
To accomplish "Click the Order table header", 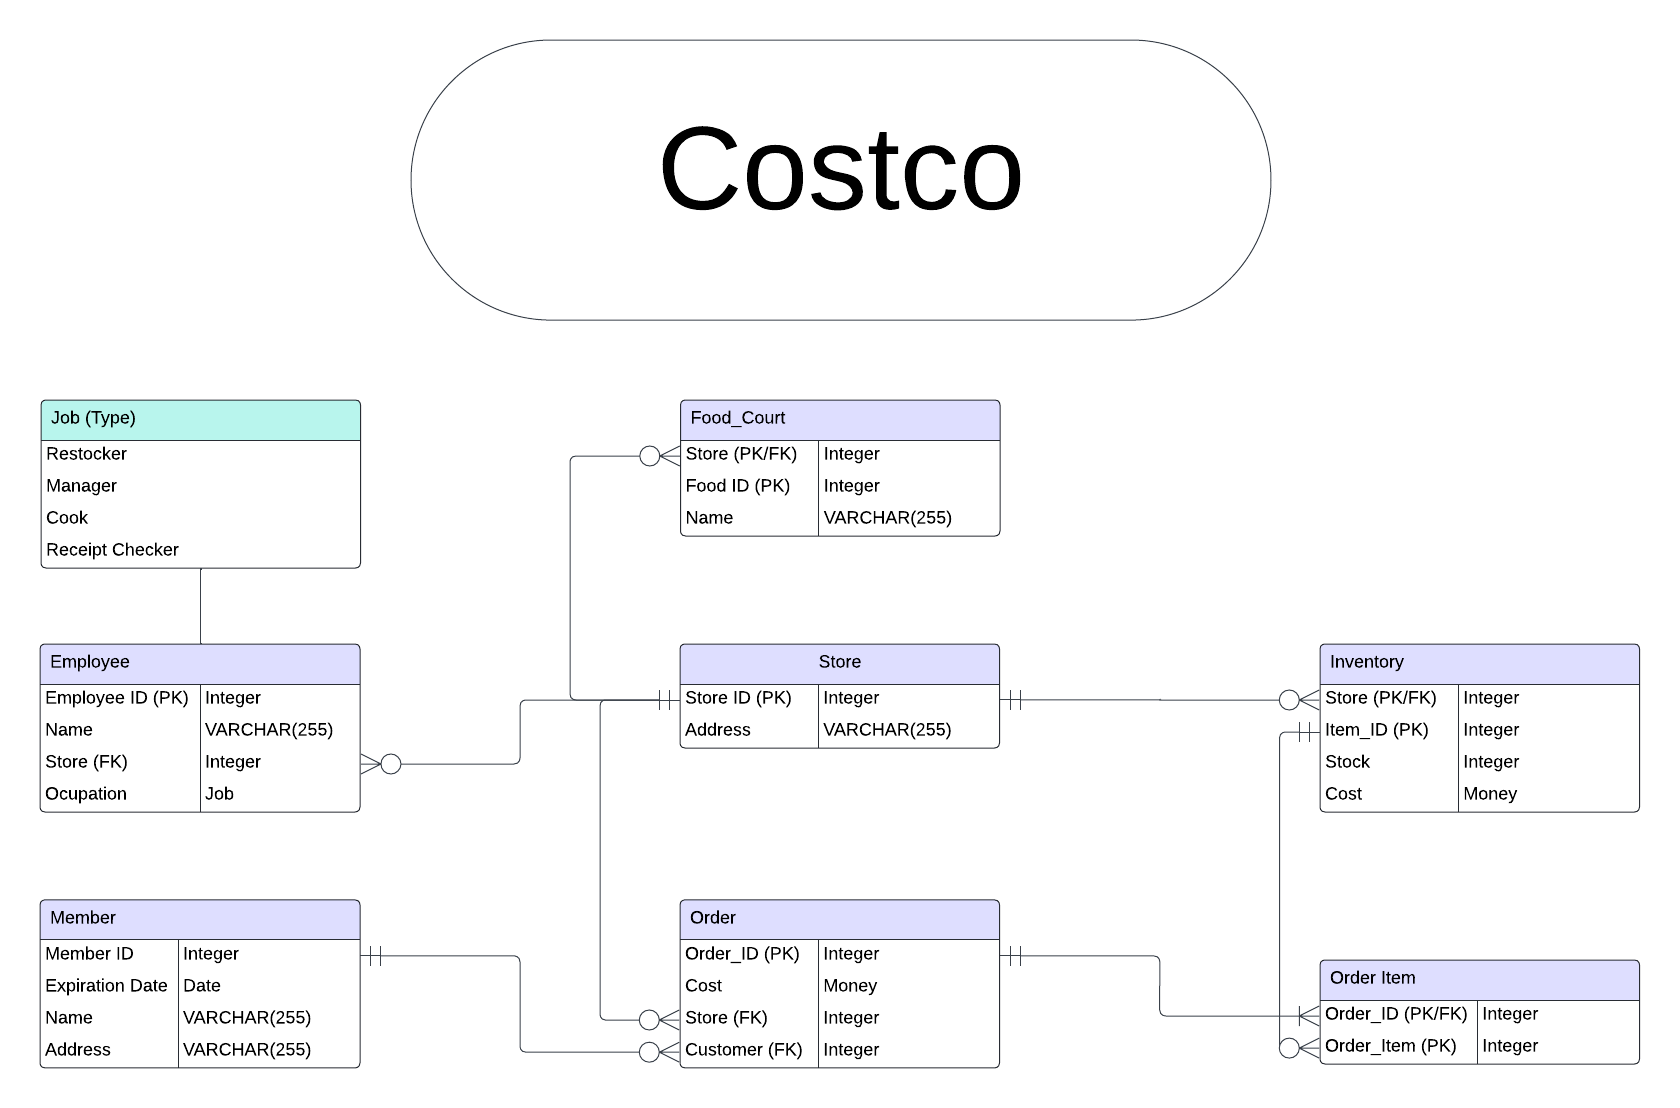I will [x=840, y=920].
